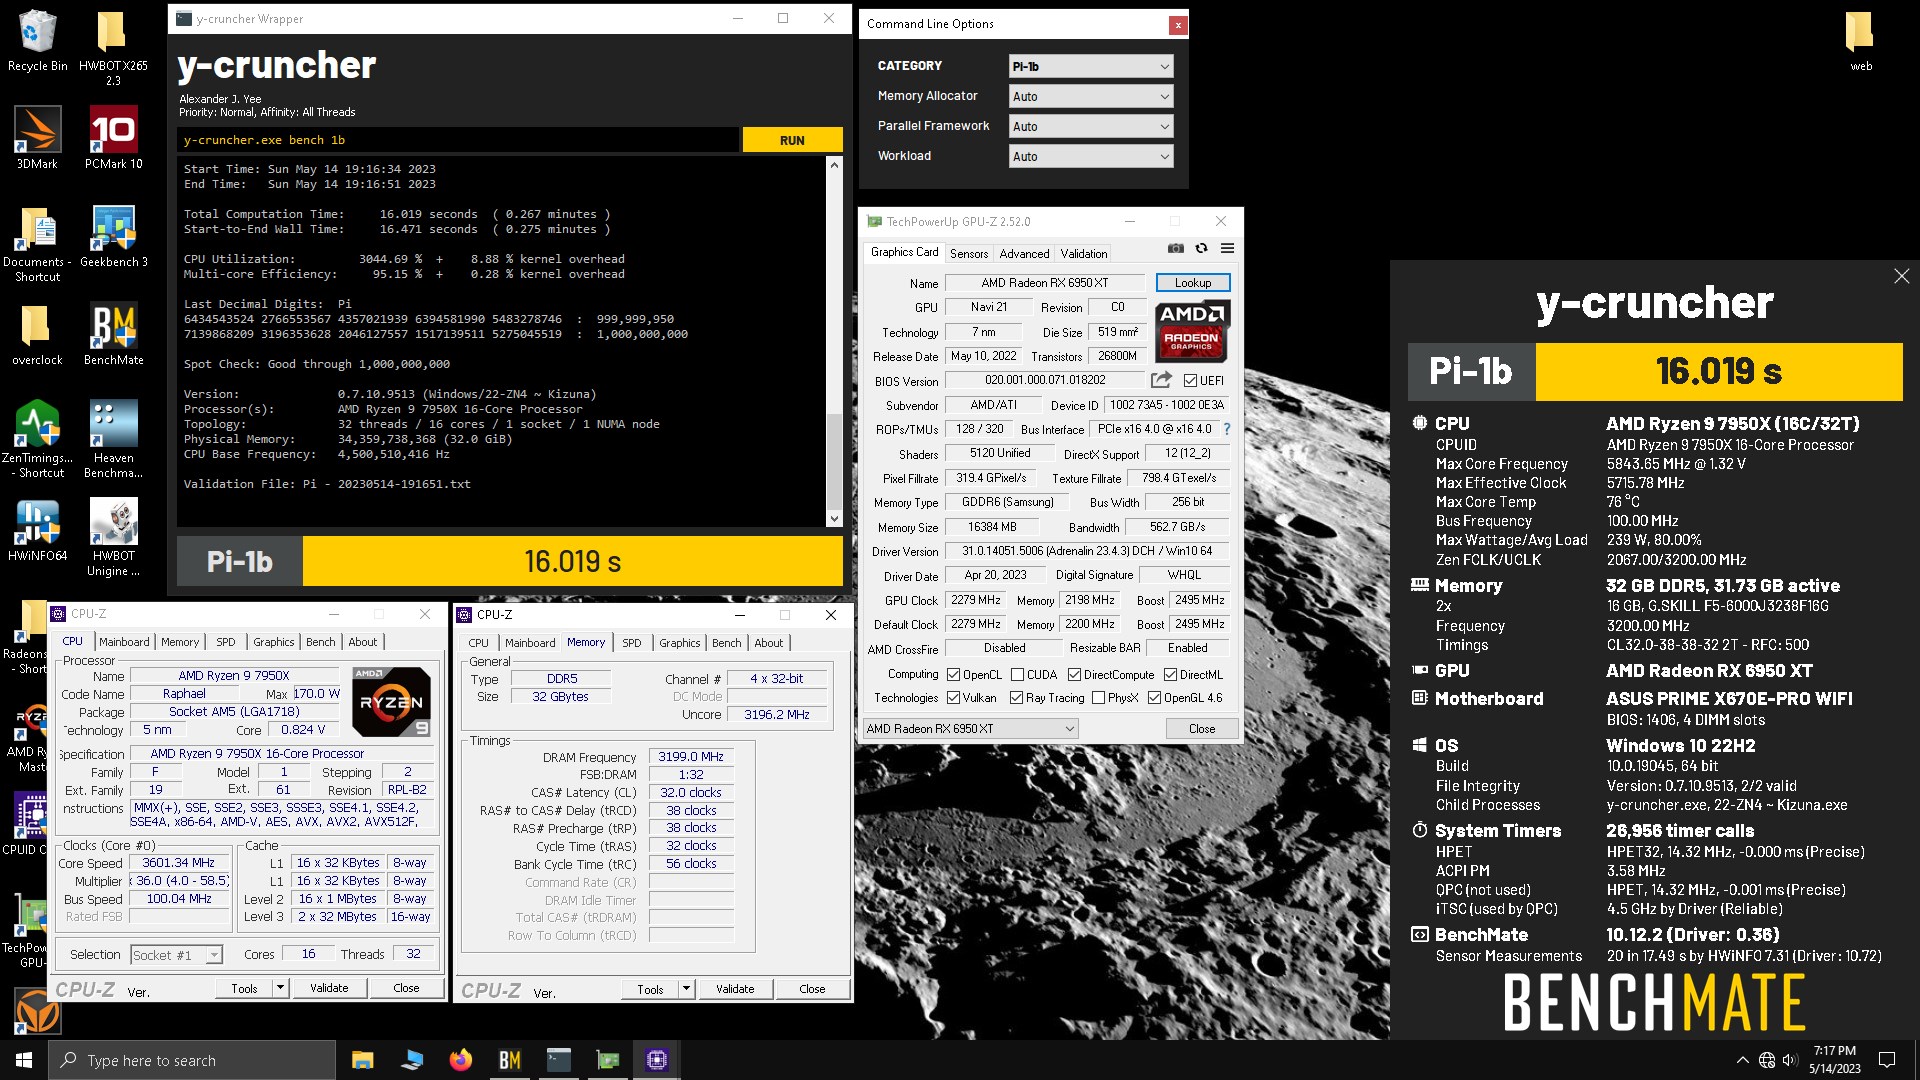The height and width of the screenshot is (1080, 1920).
Task: Toggle the Ray Tracing checkbox
Action: pyautogui.click(x=1016, y=698)
